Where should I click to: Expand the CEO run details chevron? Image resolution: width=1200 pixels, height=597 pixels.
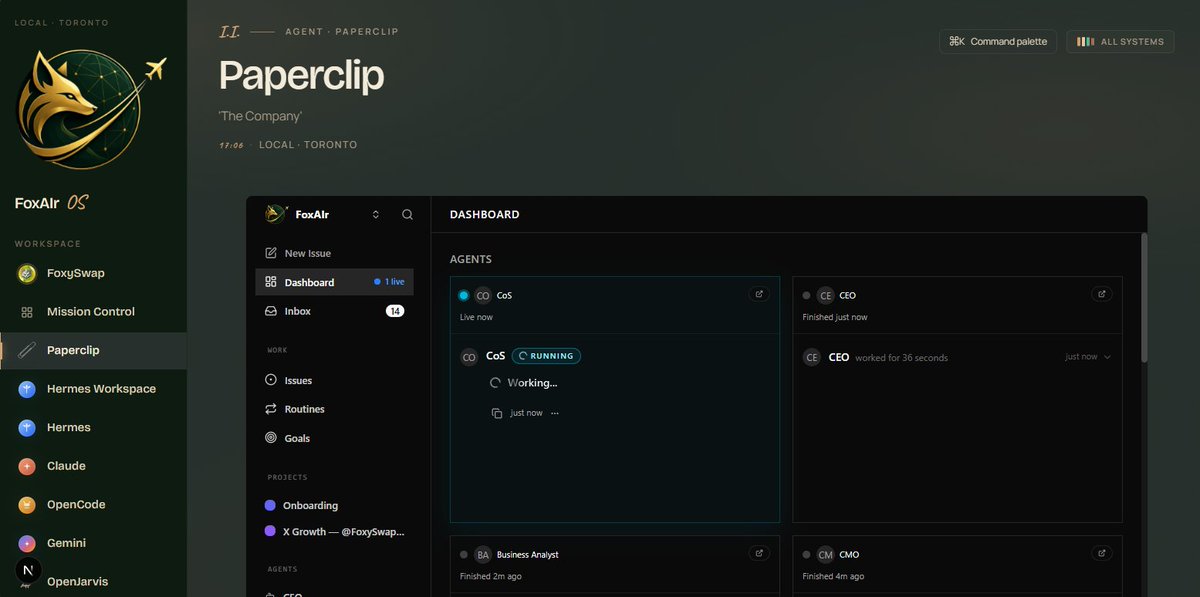click(1107, 357)
